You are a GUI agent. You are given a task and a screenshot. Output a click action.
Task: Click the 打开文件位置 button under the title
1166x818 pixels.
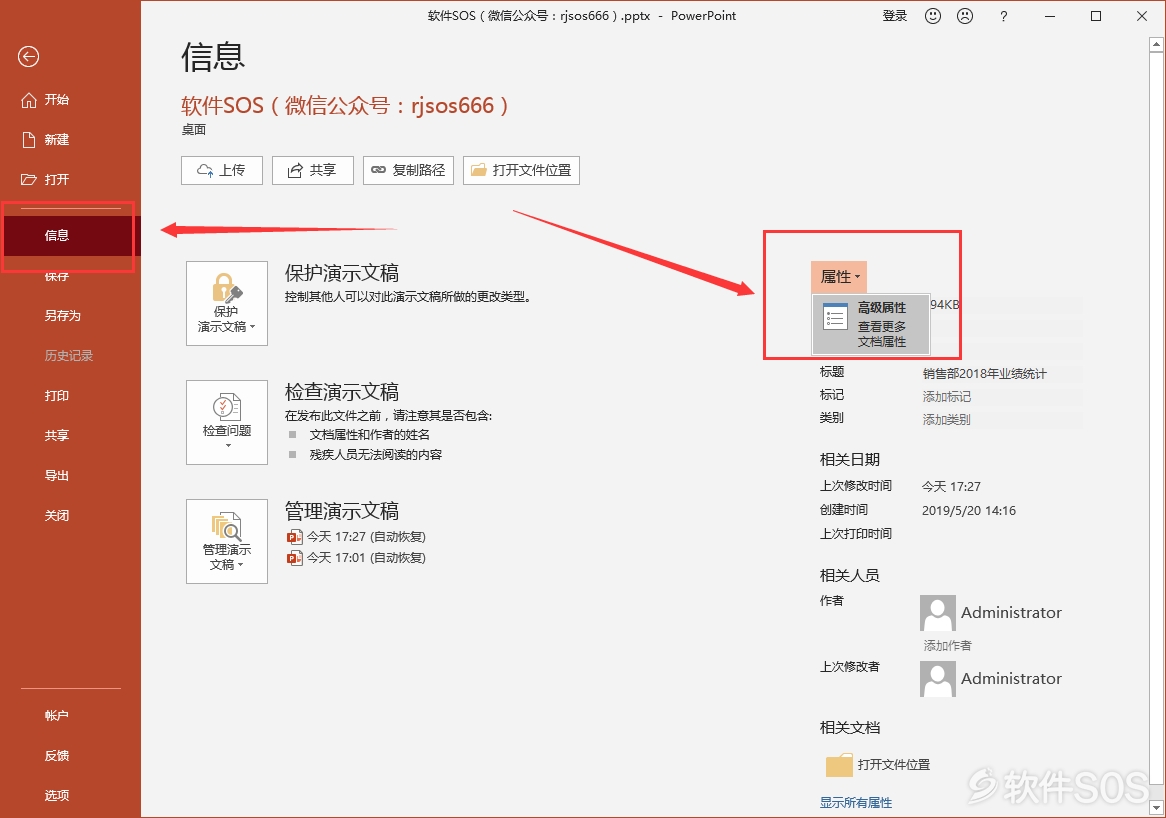click(x=521, y=170)
